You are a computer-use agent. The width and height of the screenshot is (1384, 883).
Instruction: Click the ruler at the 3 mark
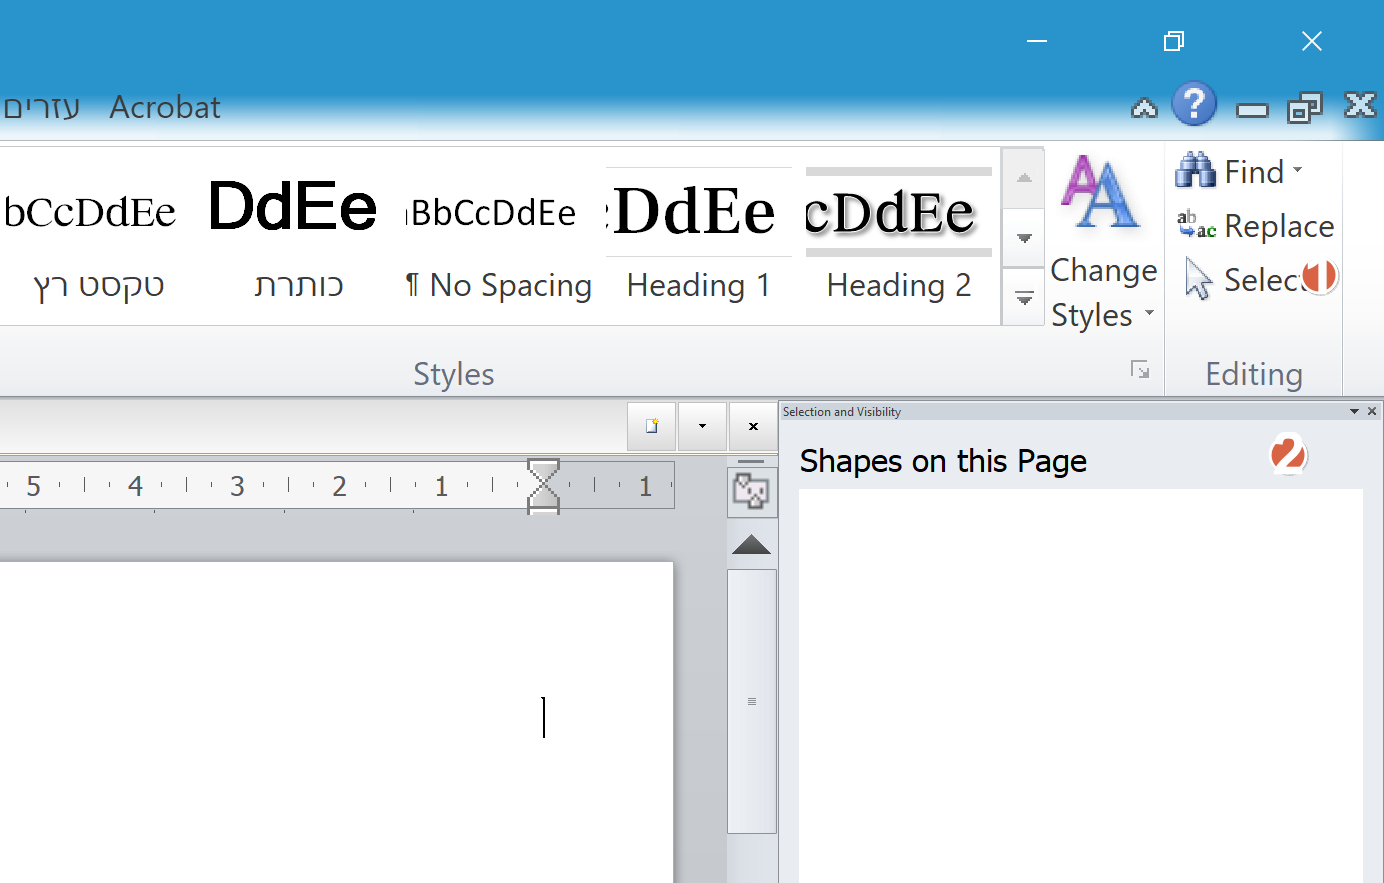pos(237,486)
